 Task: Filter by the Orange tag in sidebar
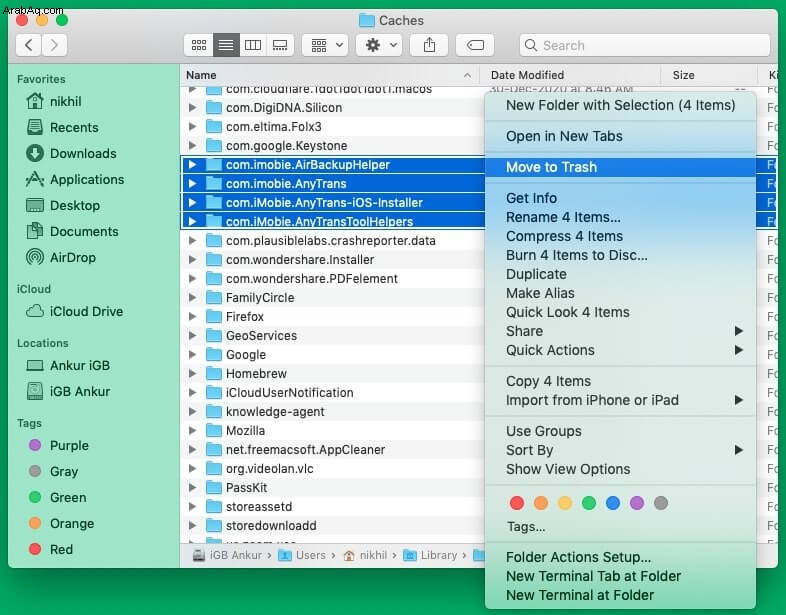click(61, 524)
